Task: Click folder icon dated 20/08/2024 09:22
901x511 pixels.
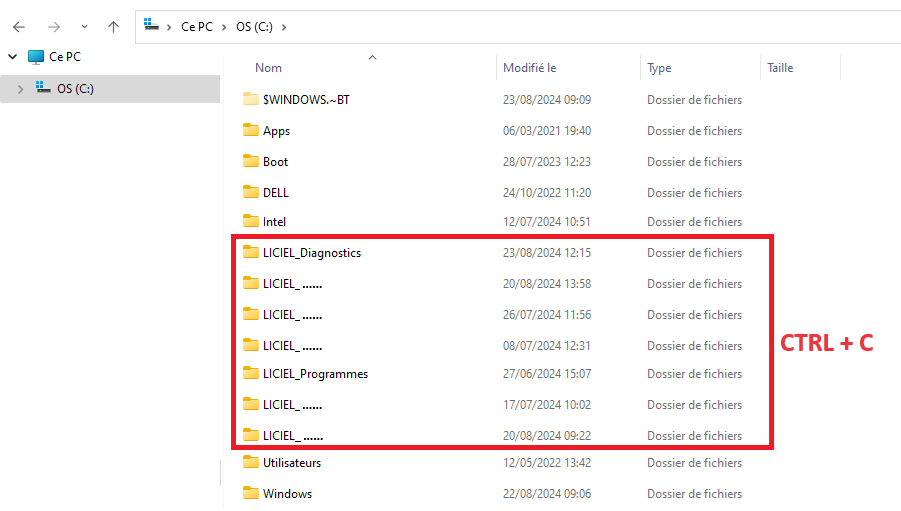Action: 251,435
